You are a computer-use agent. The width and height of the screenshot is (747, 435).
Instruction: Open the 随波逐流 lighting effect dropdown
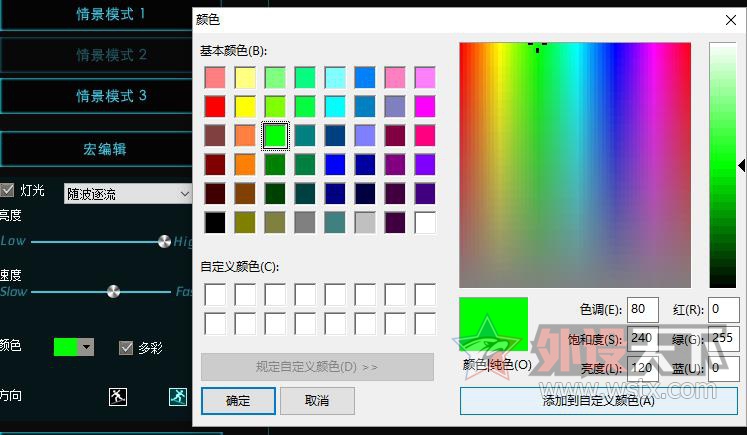point(128,194)
